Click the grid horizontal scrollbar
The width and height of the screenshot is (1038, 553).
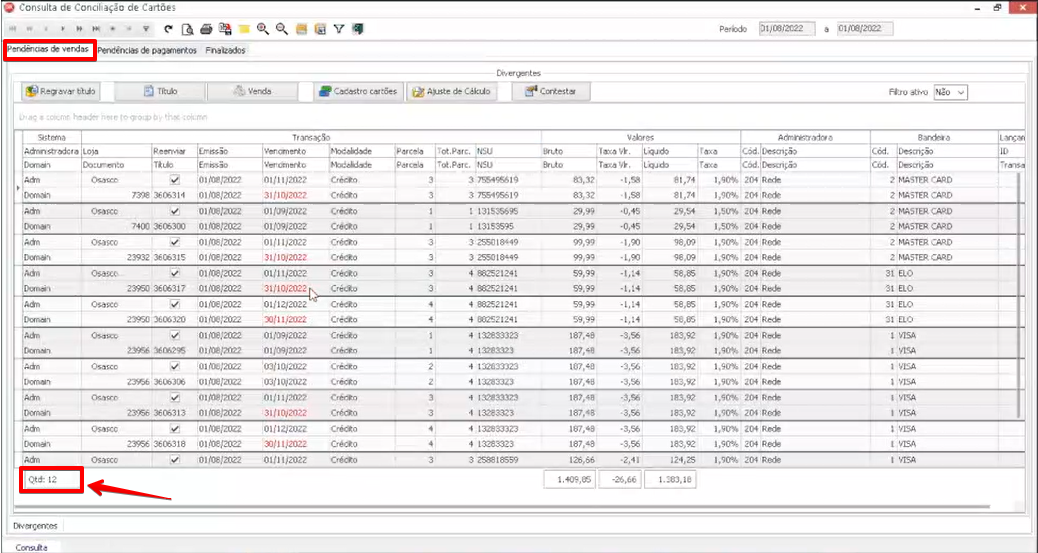coord(503,507)
